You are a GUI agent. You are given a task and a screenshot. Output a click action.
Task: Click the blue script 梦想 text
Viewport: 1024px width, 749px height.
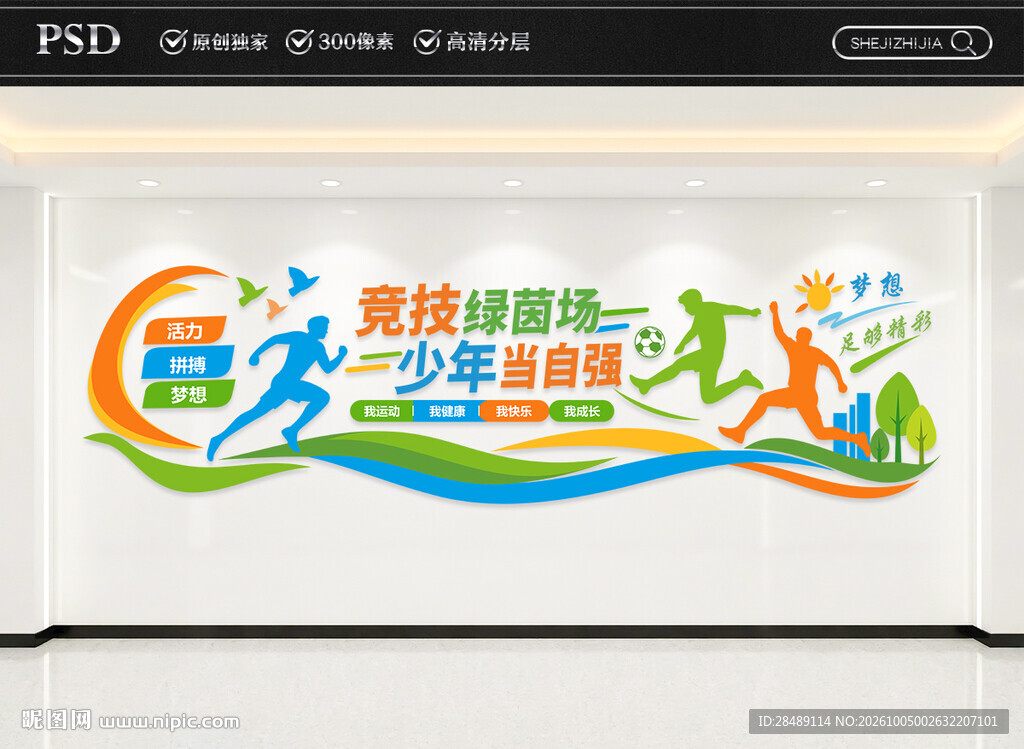click(x=876, y=285)
